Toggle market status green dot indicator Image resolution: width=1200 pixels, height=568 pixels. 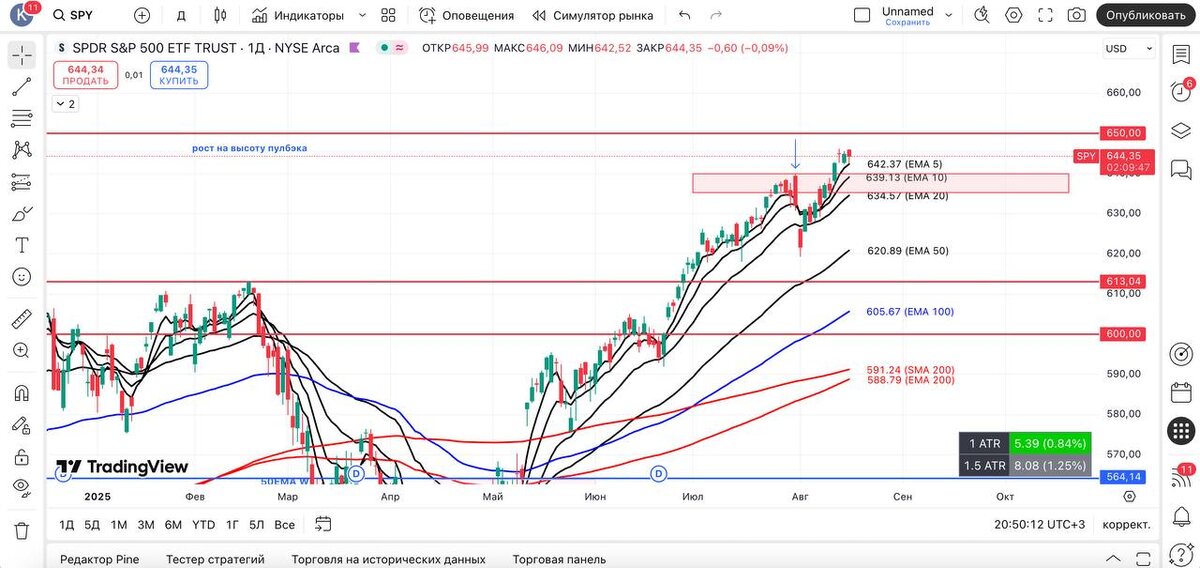click(383, 48)
